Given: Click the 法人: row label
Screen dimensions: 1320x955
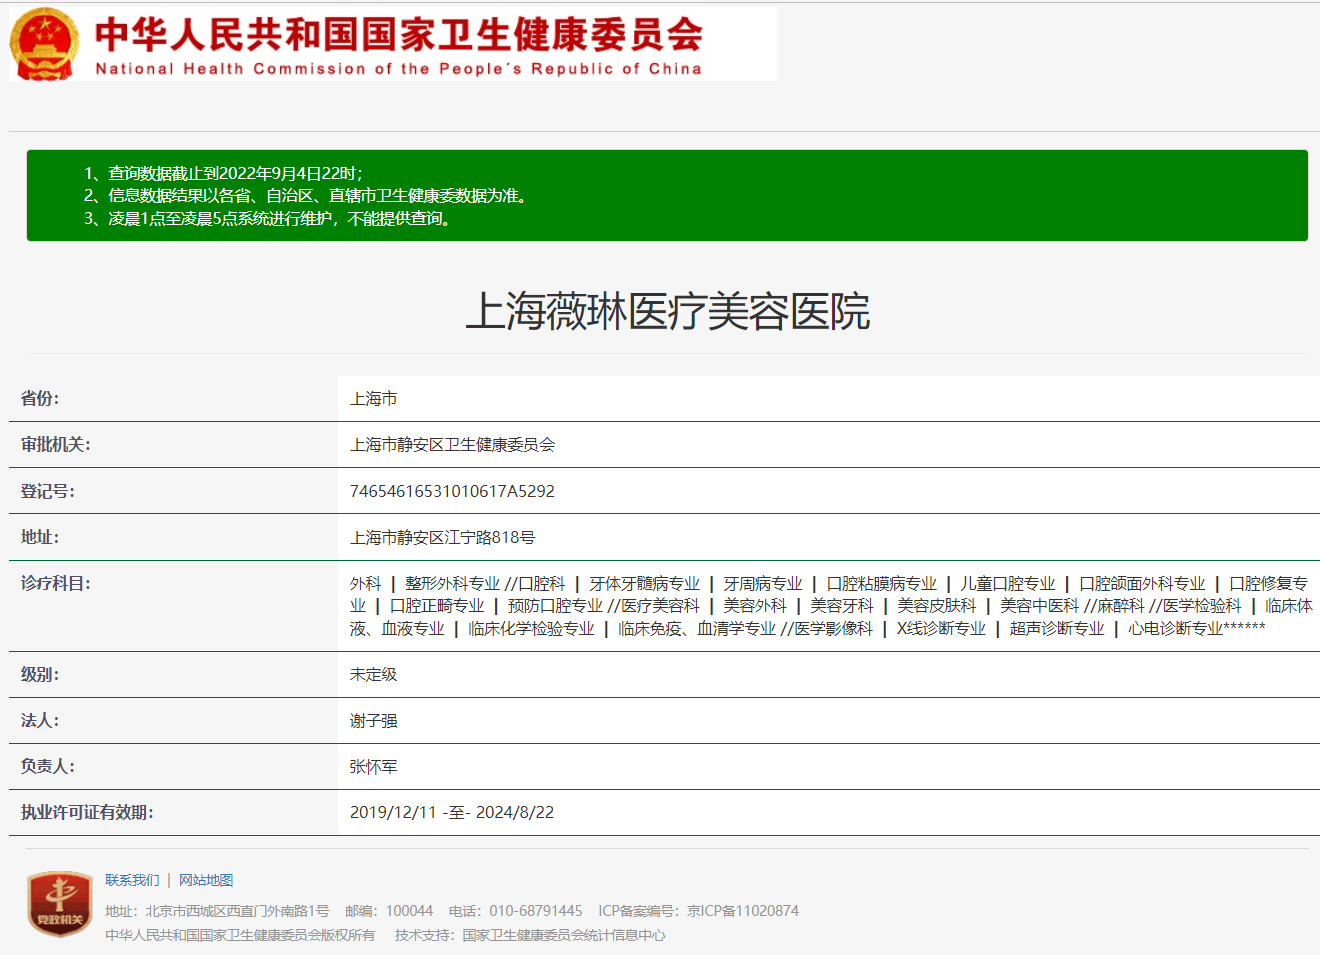Looking at the screenshot, I should coord(40,721).
